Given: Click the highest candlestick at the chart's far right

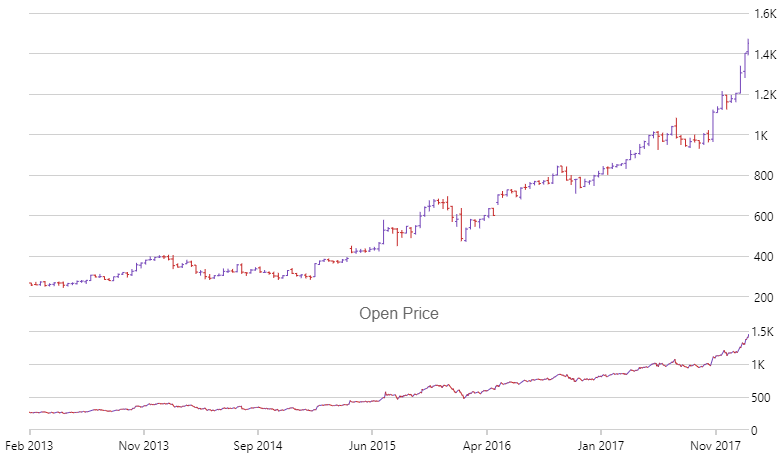Looking at the screenshot, I should [748, 47].
